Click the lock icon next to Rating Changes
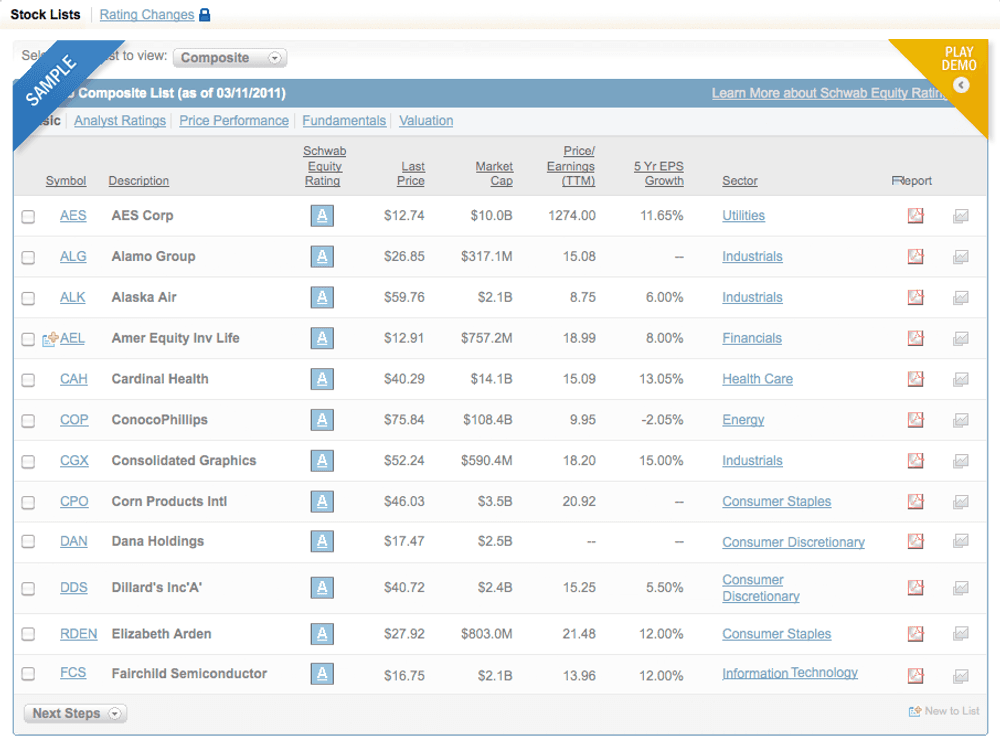Image resolution: width=1000 pixels, height=736 pixels. (x=205, y=14)
